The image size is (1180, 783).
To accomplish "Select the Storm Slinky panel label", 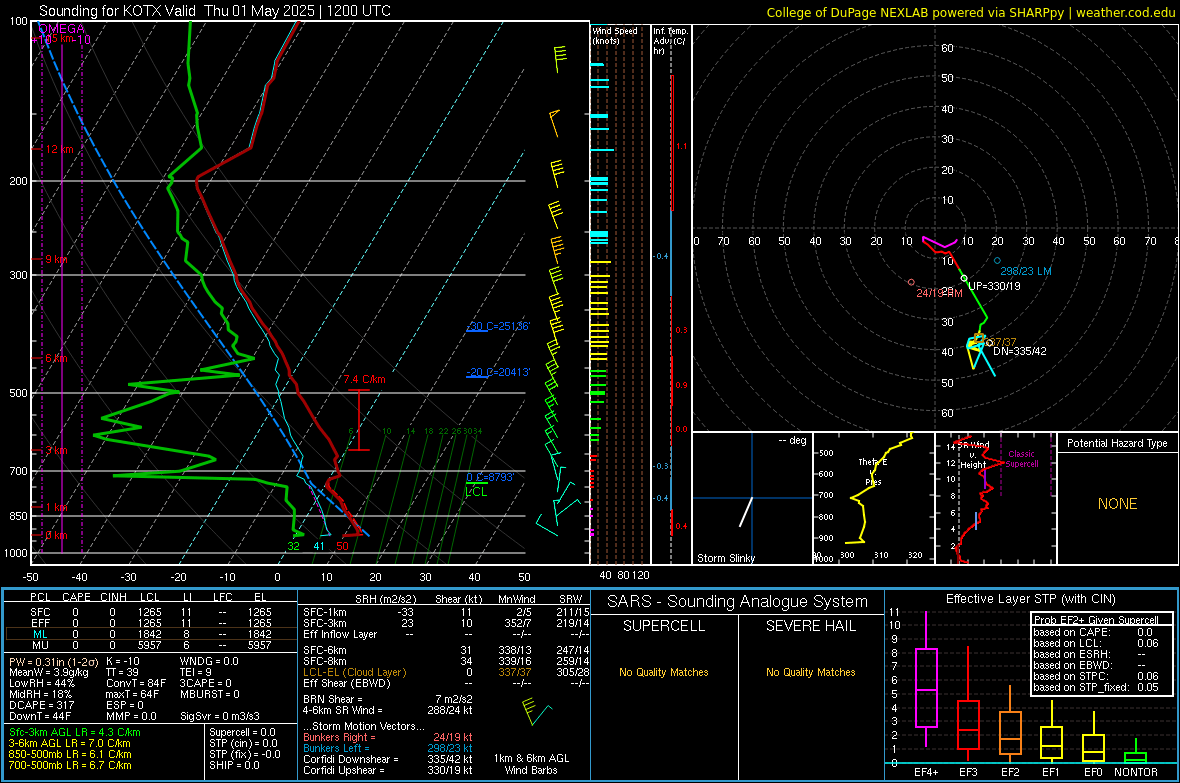I will [x=725, y=558].
